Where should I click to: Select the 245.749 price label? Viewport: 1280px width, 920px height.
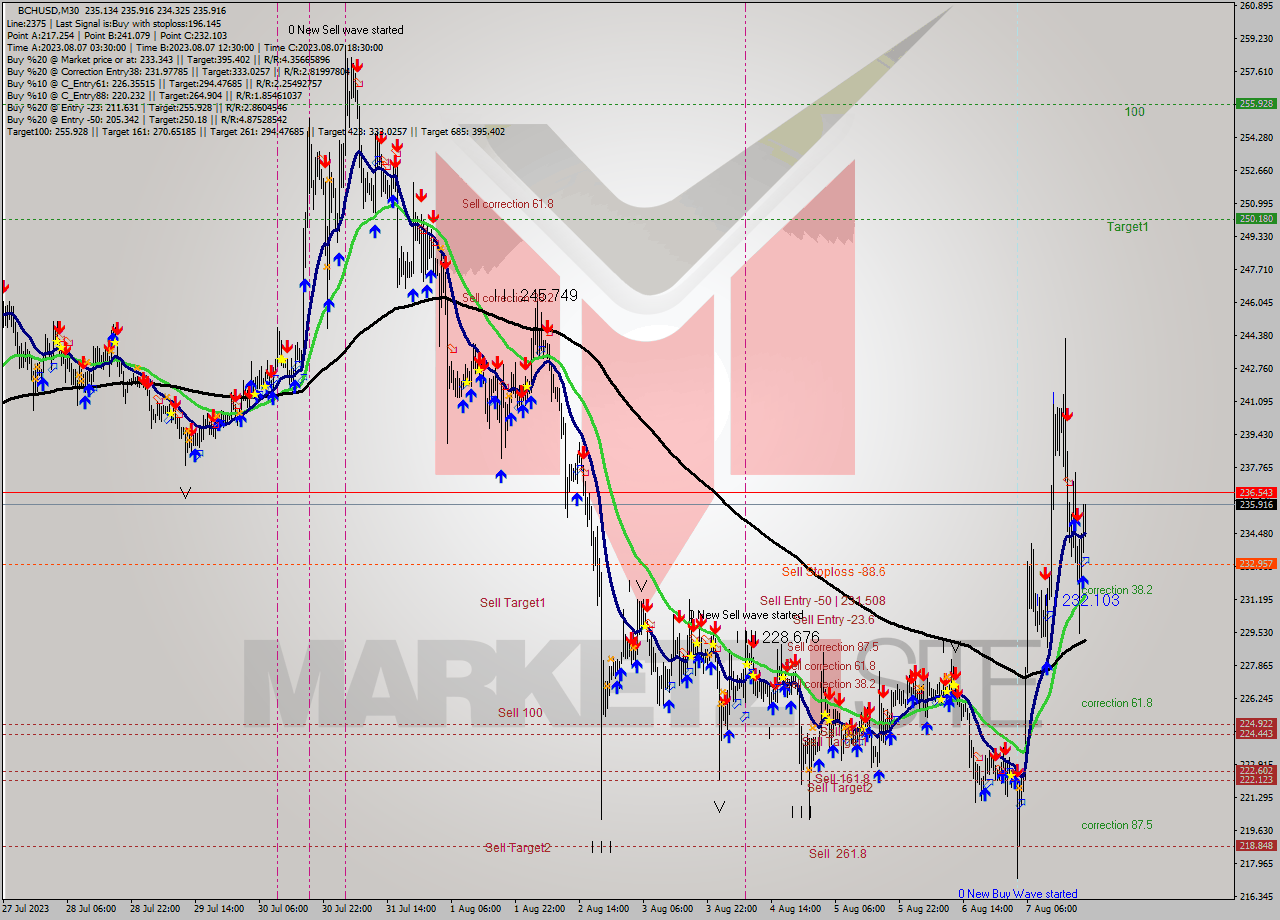(x=549, y=295)
